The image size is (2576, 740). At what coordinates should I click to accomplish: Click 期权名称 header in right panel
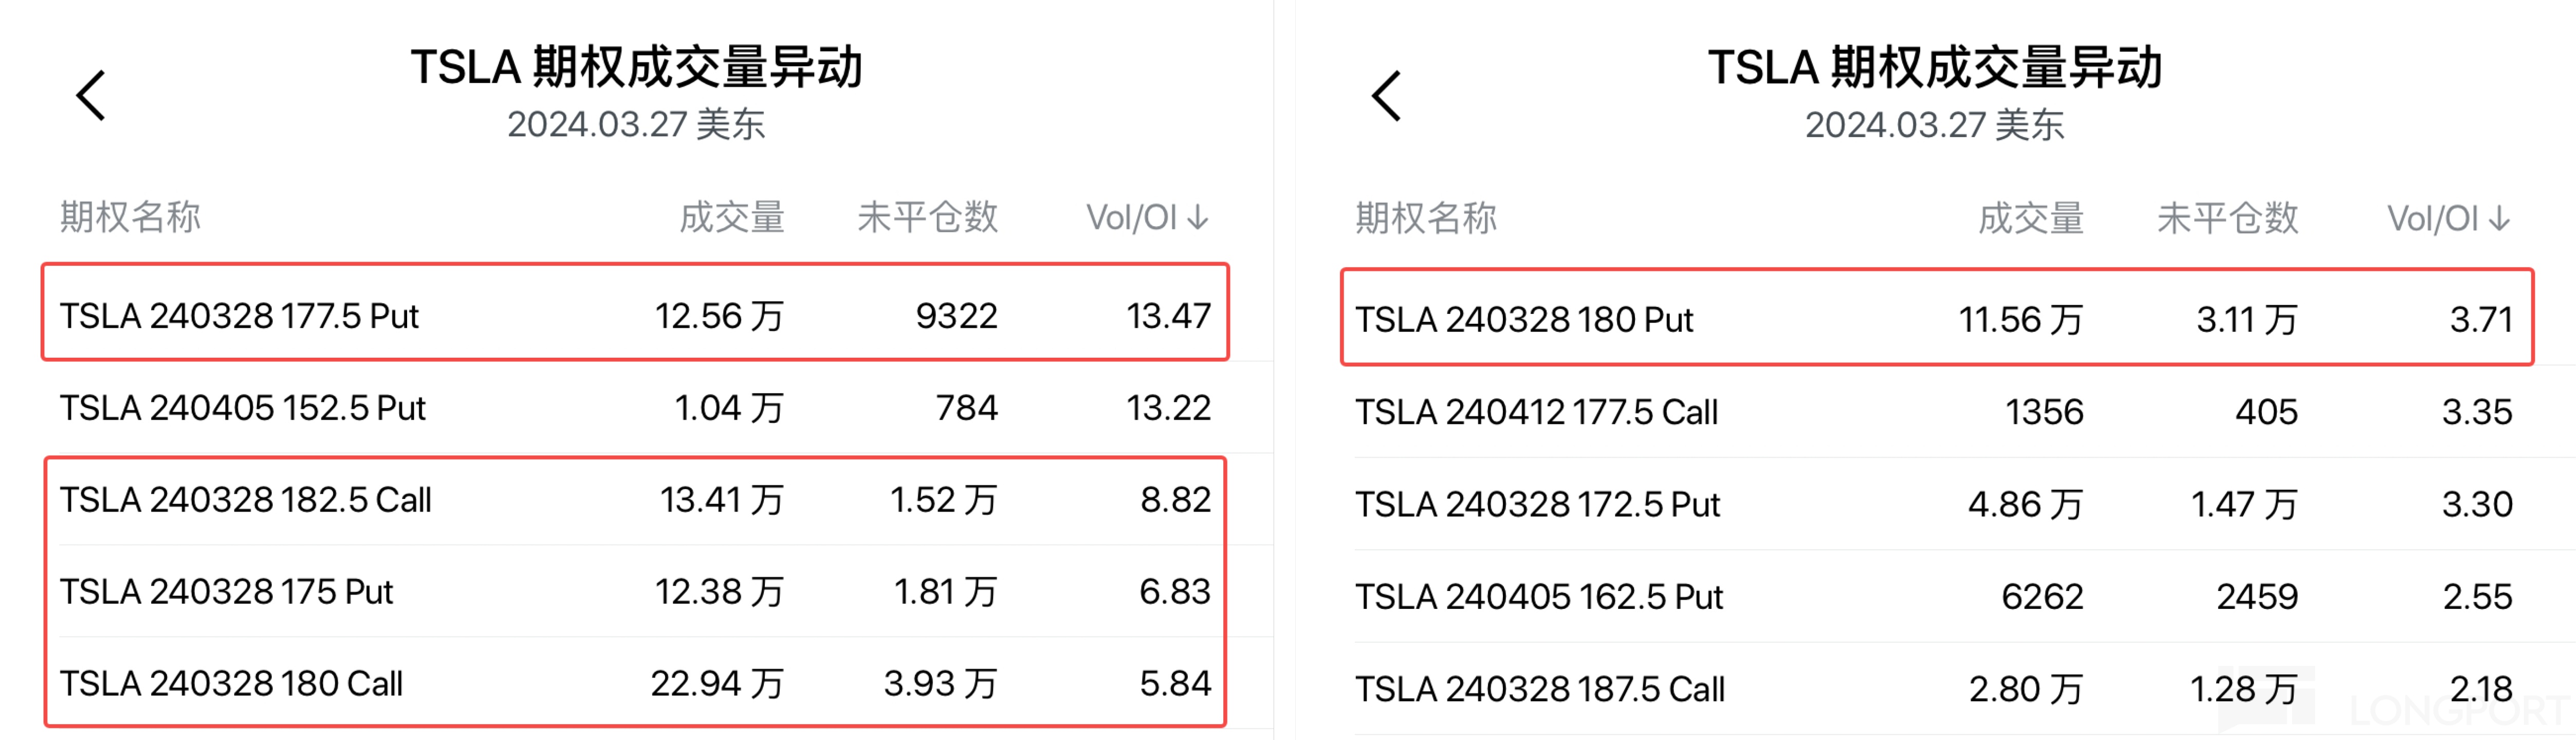click(1426, 218)
